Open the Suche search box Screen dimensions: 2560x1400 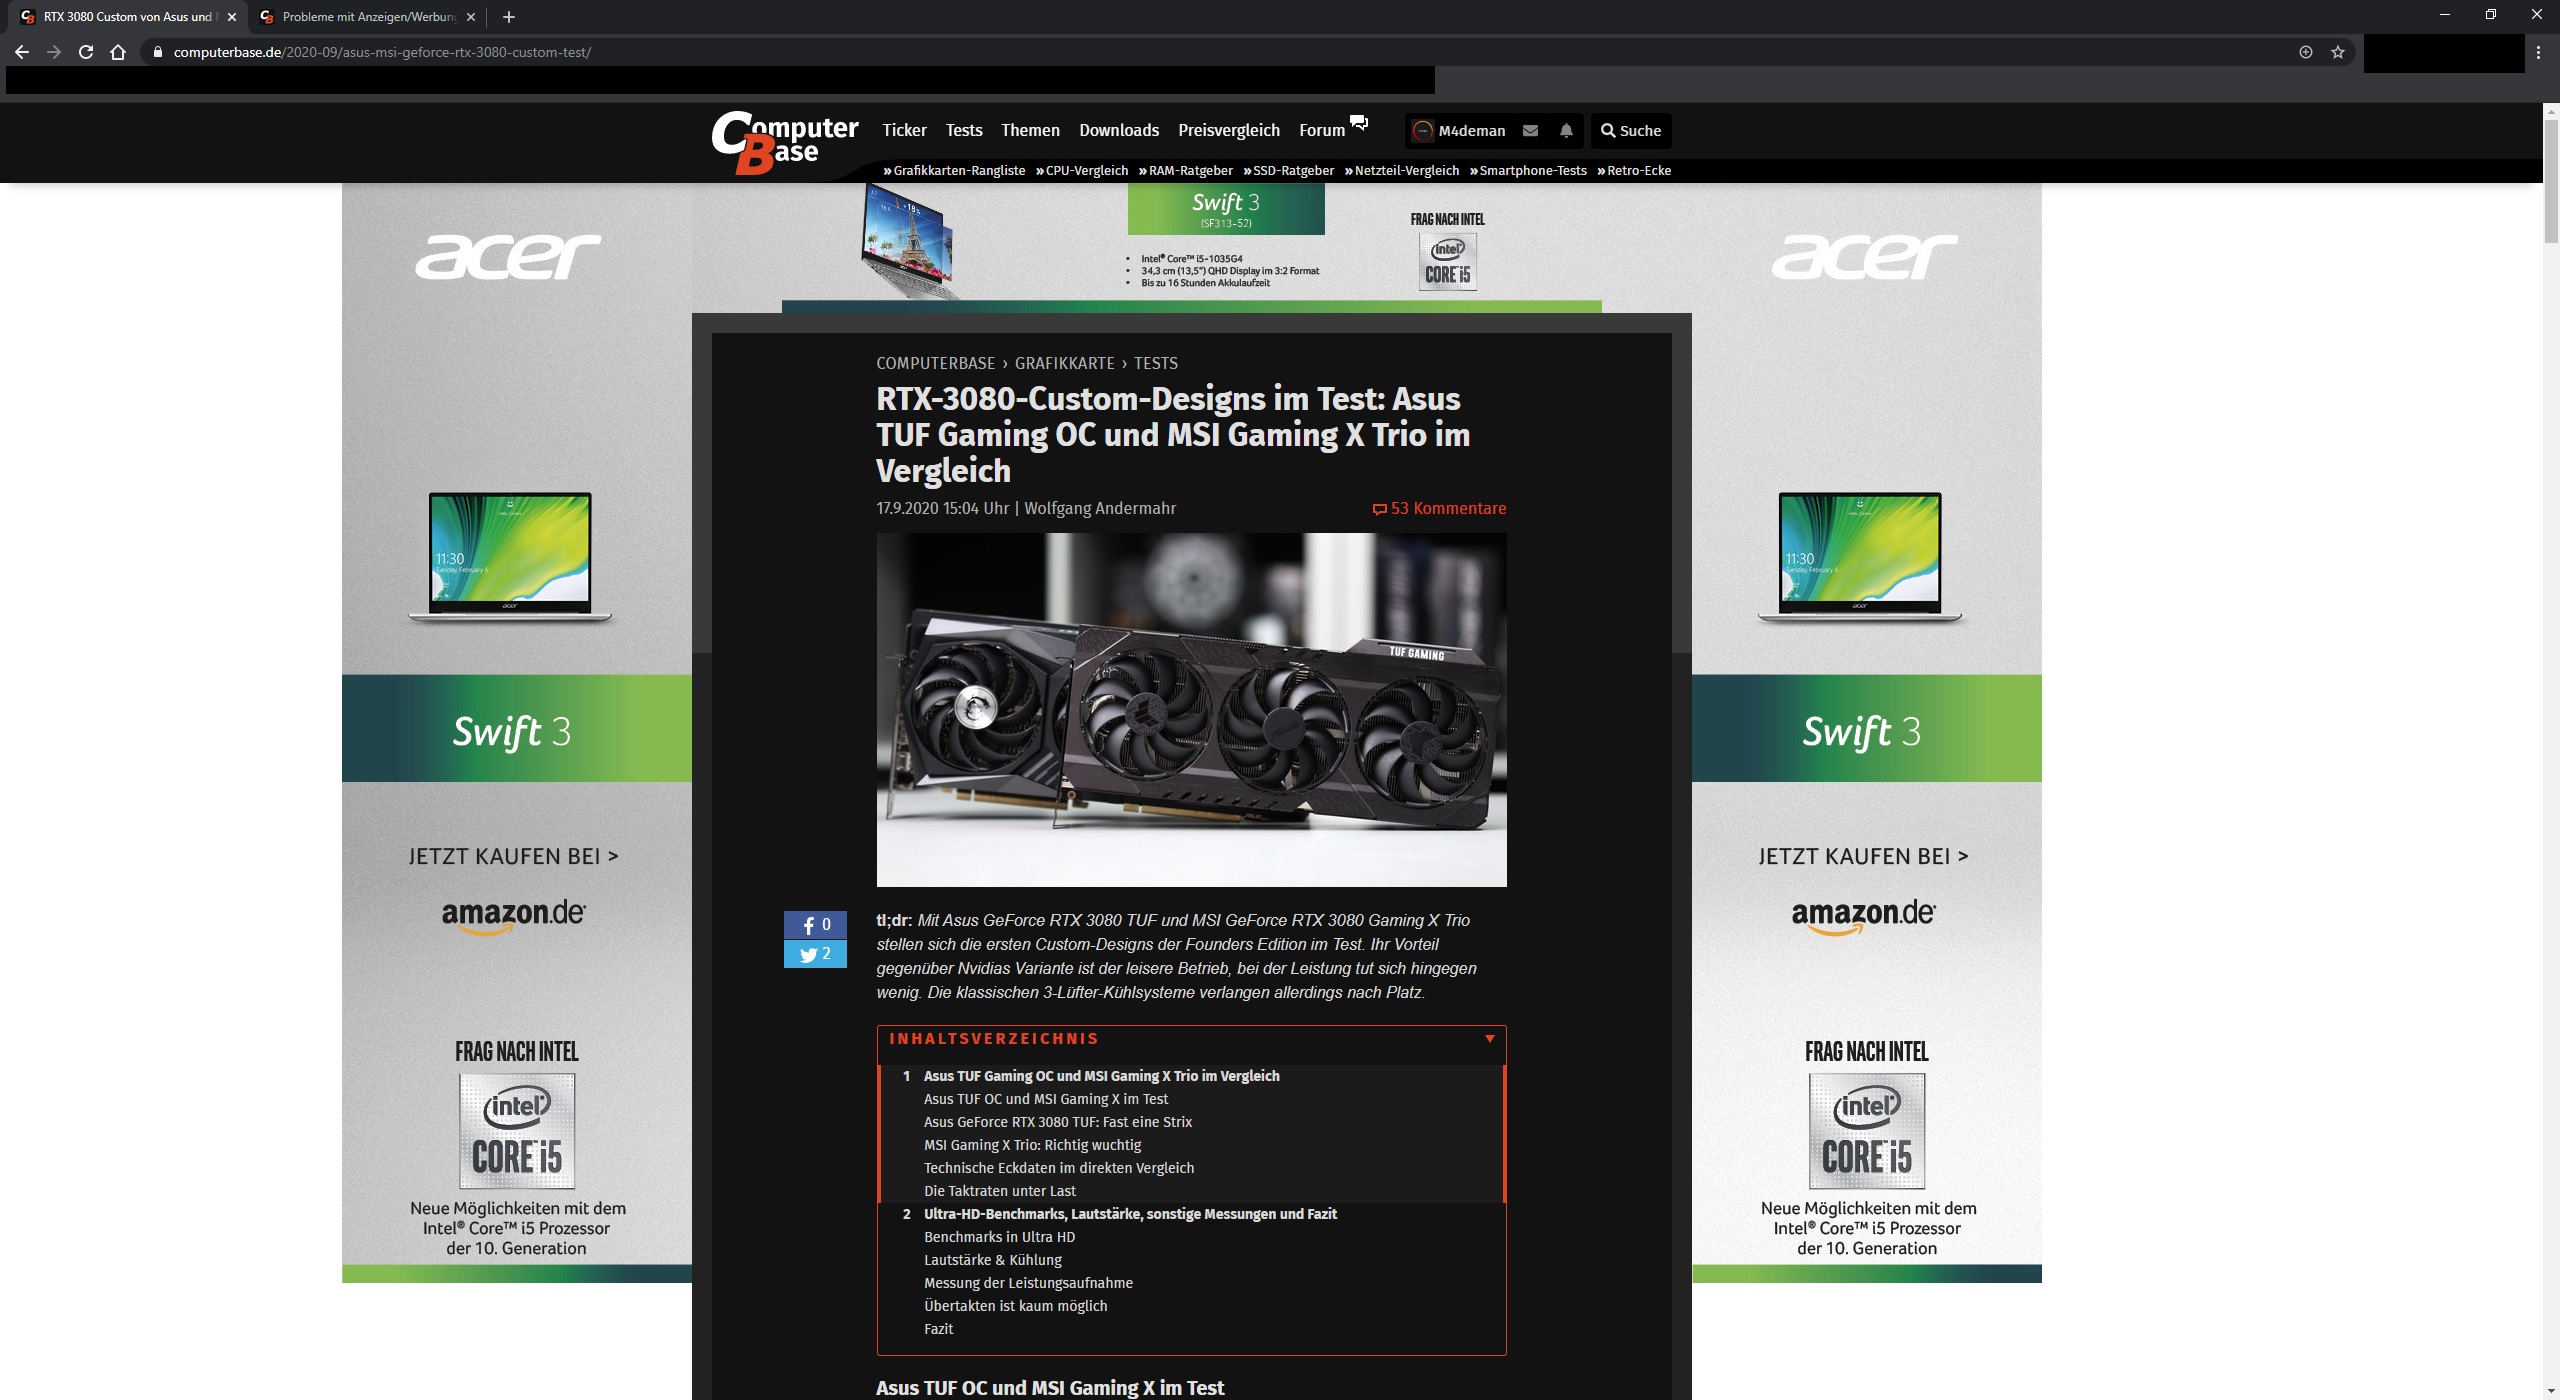point(1630,131)
